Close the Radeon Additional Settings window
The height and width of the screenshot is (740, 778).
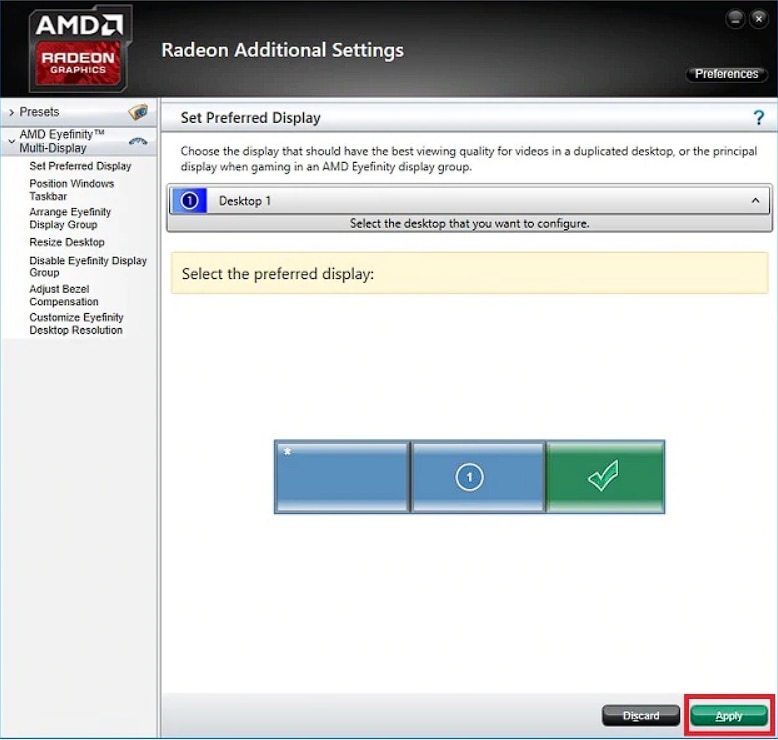click(x=759, y=19)
